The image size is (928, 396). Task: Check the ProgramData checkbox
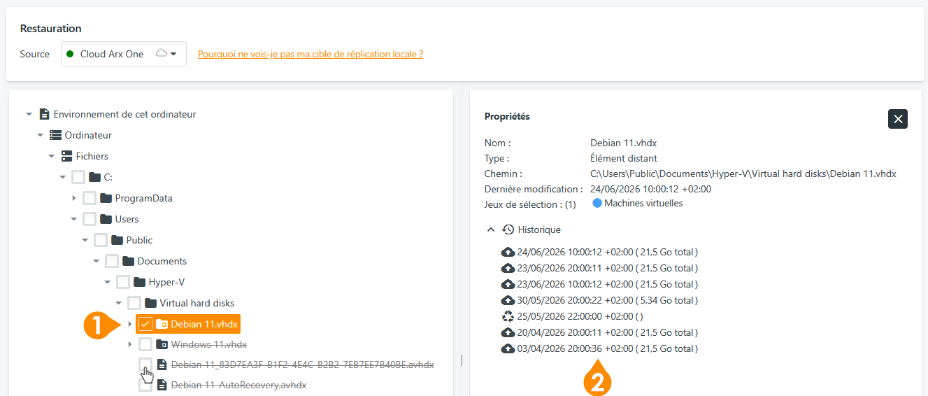point(89,198)
